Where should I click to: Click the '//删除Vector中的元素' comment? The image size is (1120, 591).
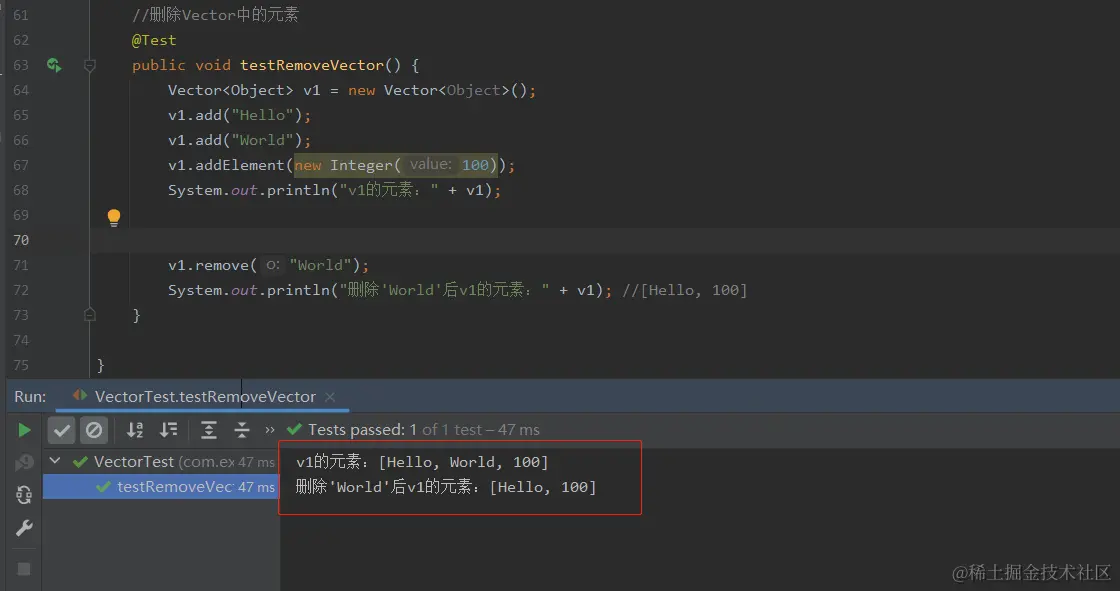215,14
